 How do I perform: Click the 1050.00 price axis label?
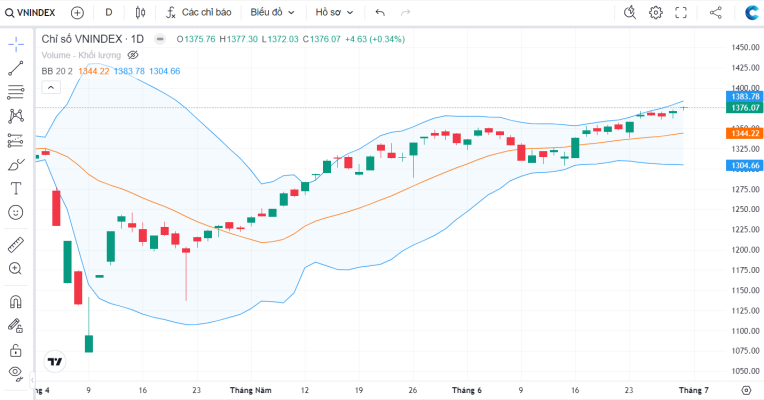click(x=745, y=371)
